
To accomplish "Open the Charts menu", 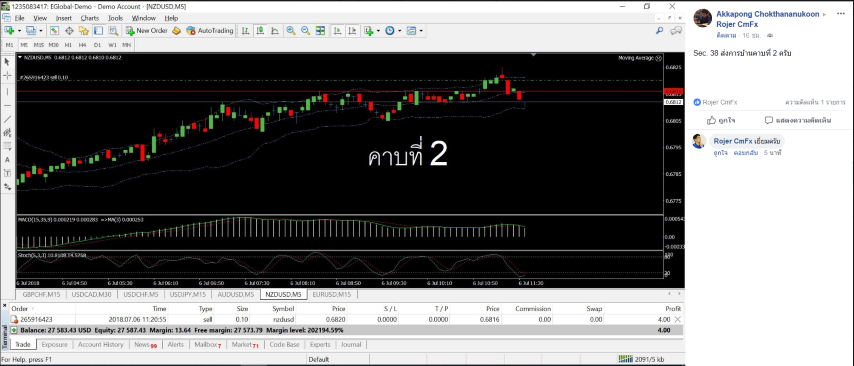I will [x=90, y=18].
